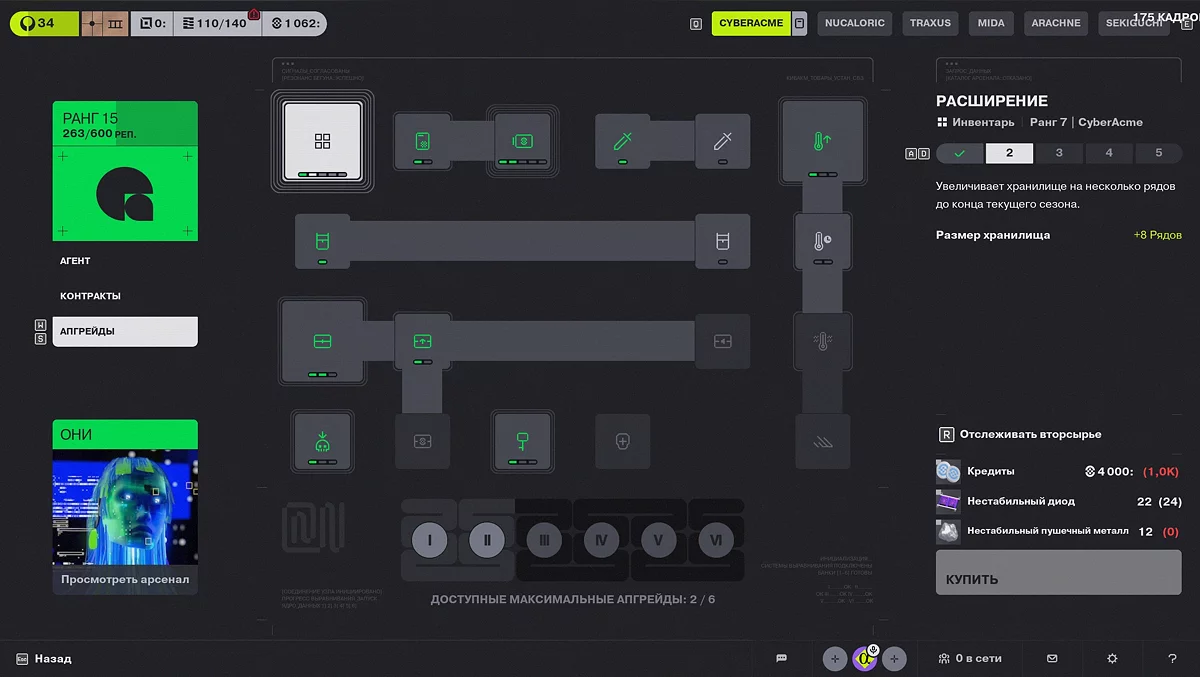Select the white inventory grid upgrade node
The height and width of the screenshot is (677, 1200).
(322, 141)
